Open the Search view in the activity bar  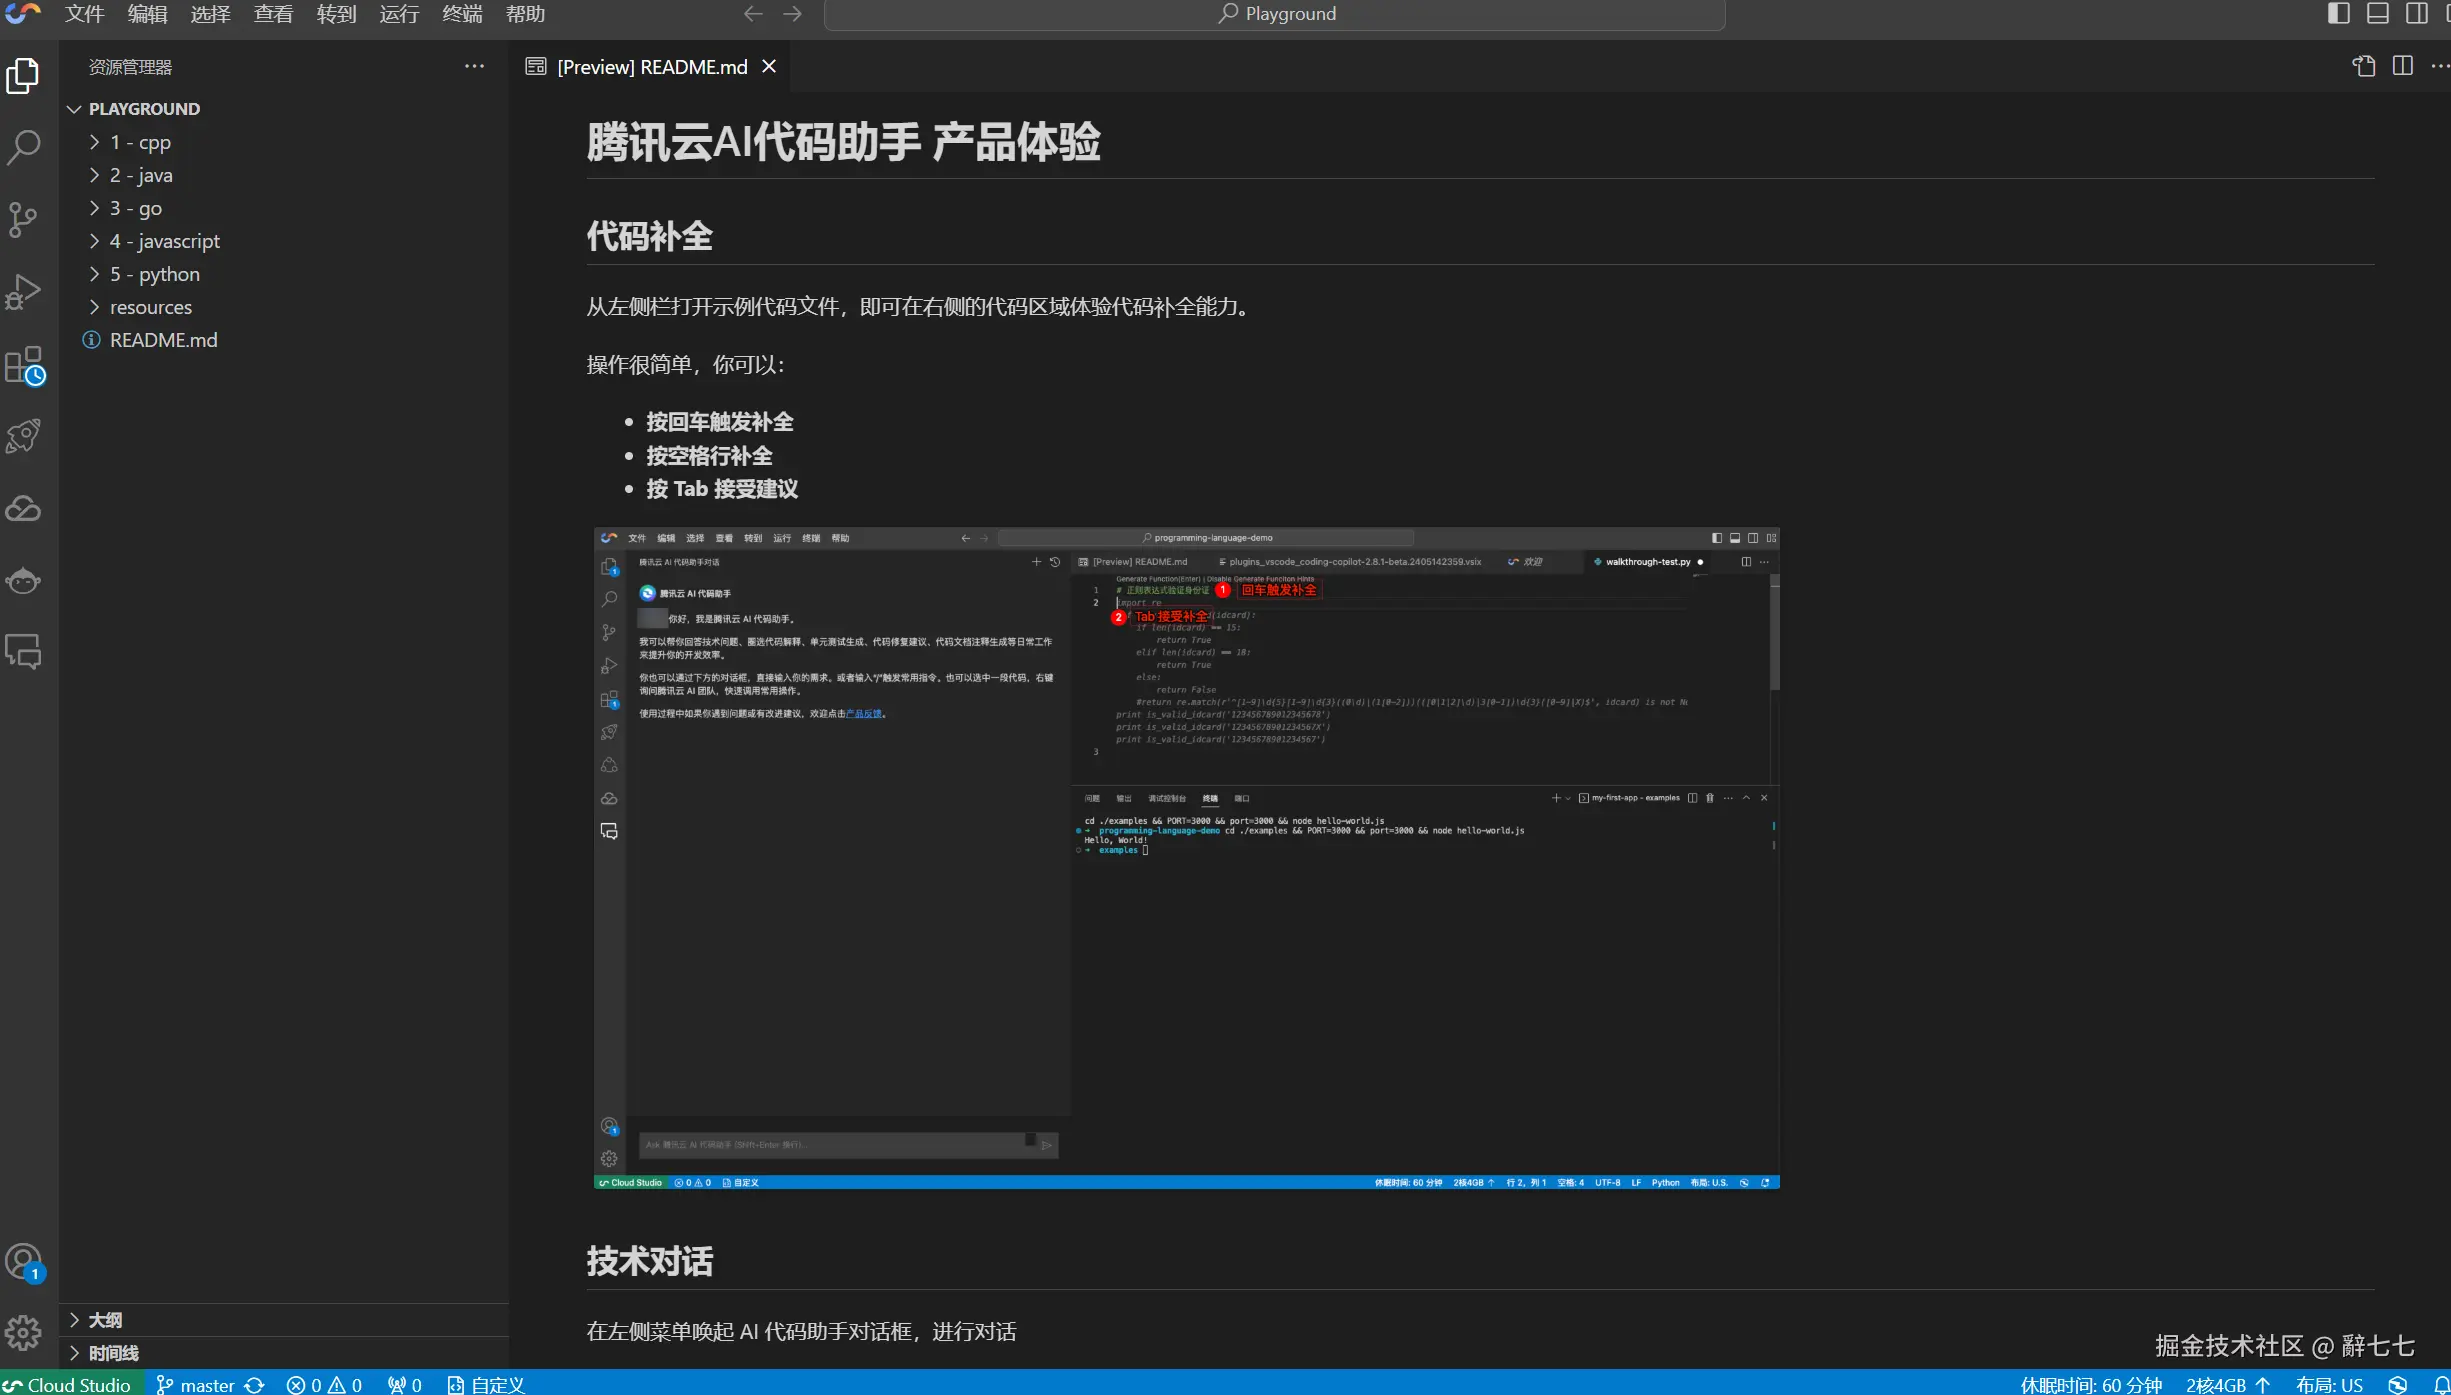(x=23, y=147)
